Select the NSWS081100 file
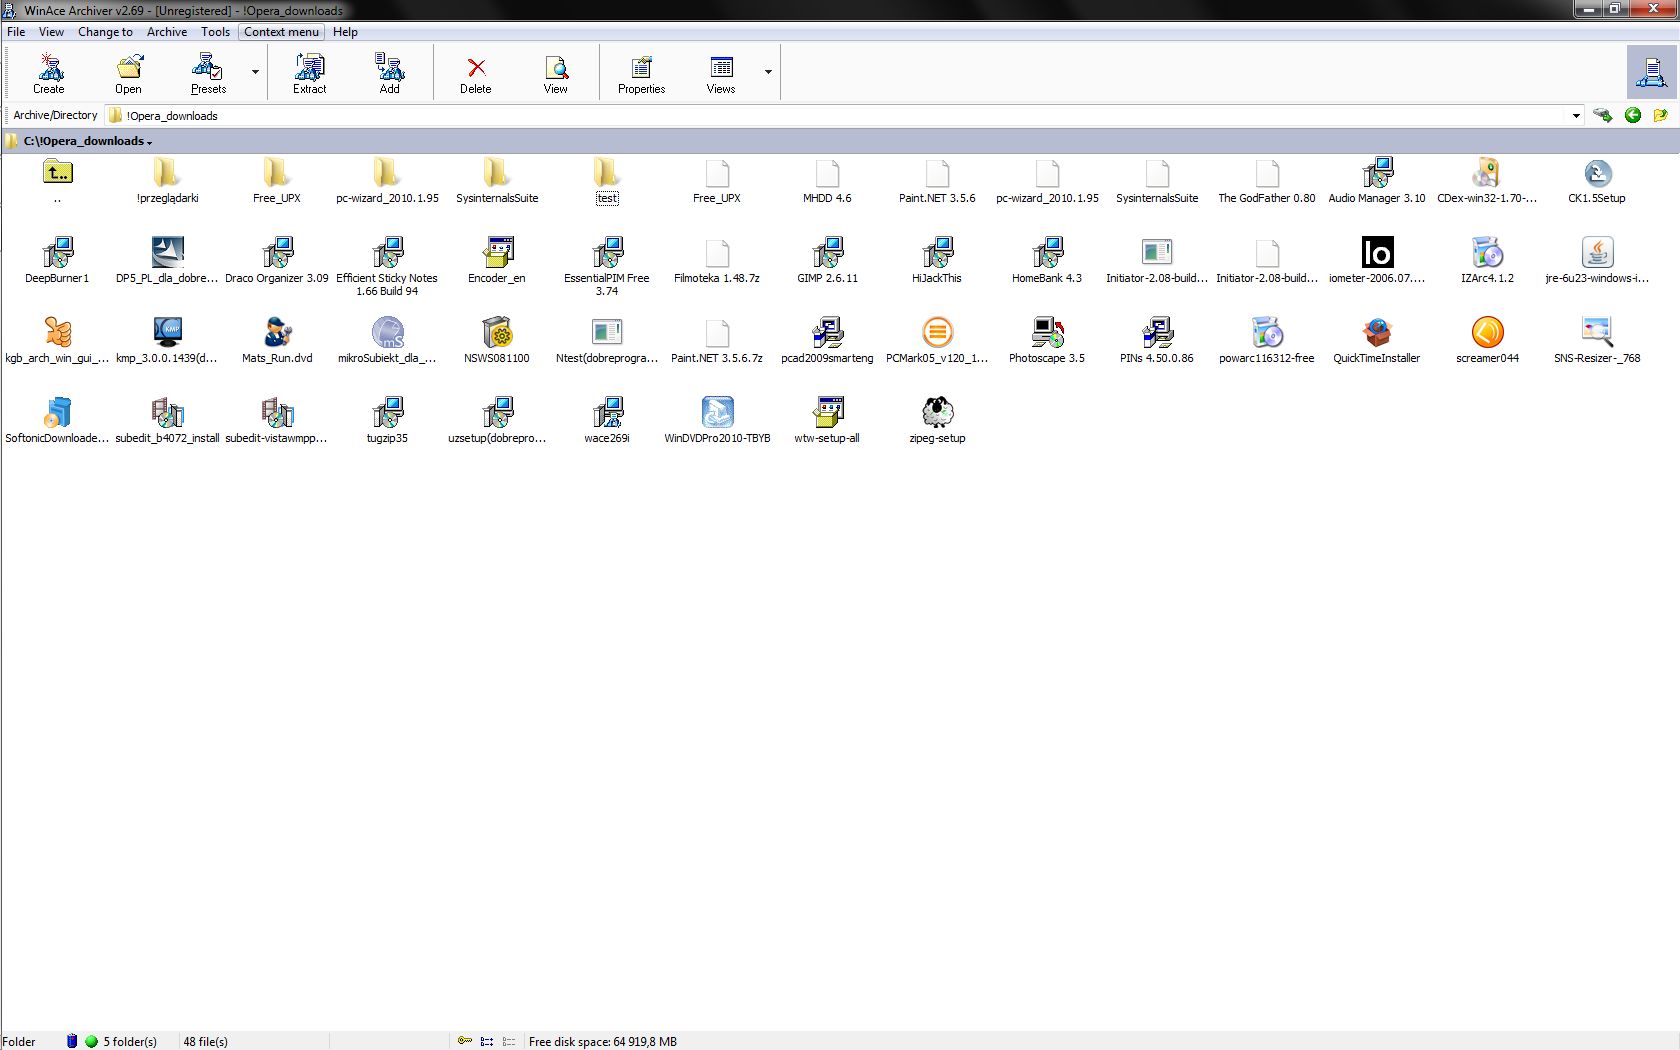This screenshot has height=1050, width=1680. click(497, 340)
